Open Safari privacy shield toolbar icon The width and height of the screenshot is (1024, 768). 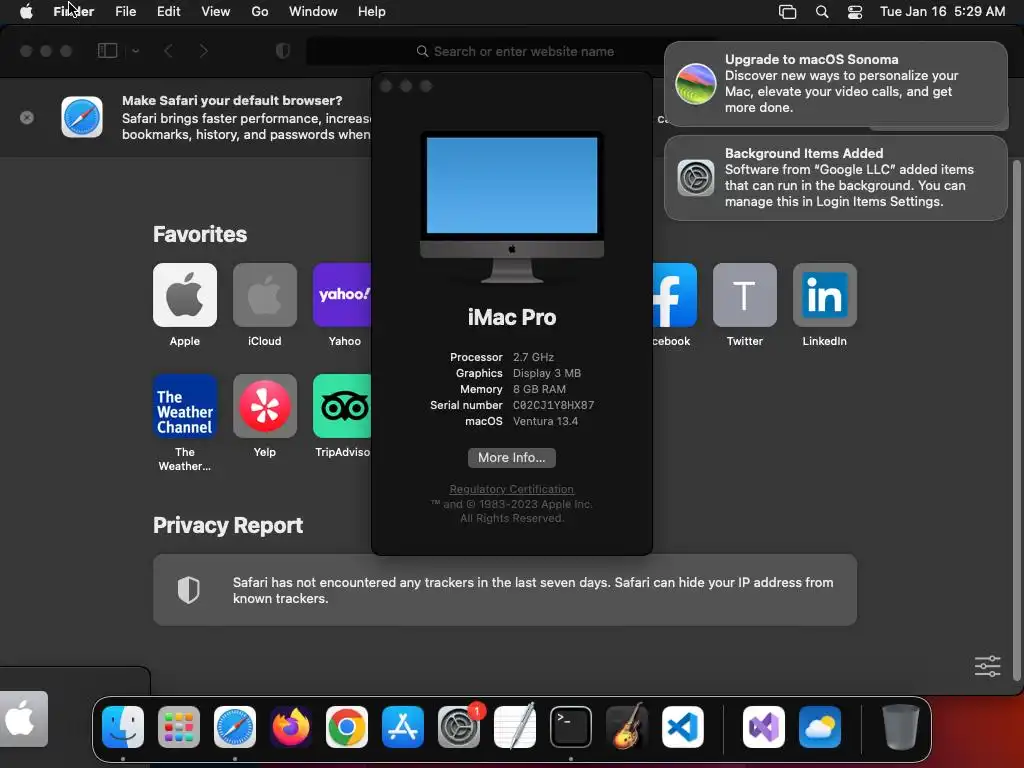(283, 51)
